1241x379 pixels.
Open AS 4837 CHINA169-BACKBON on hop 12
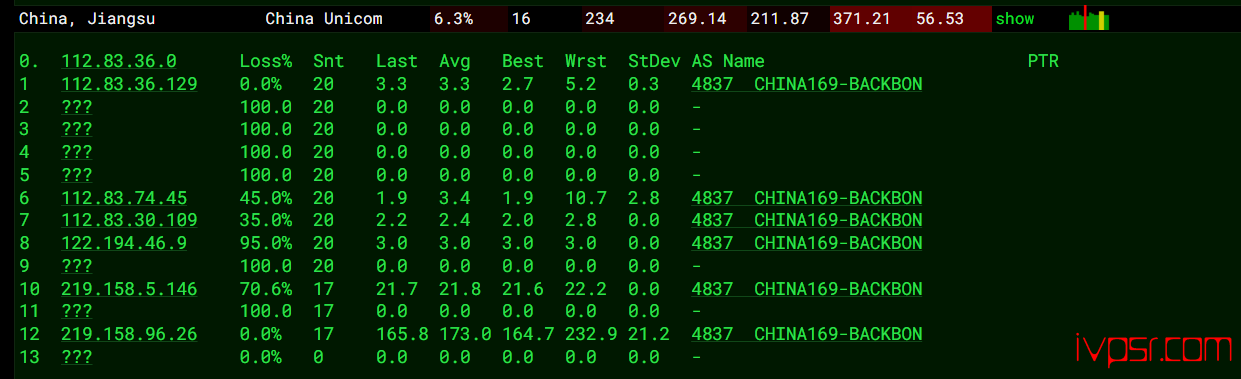point(807,335)
